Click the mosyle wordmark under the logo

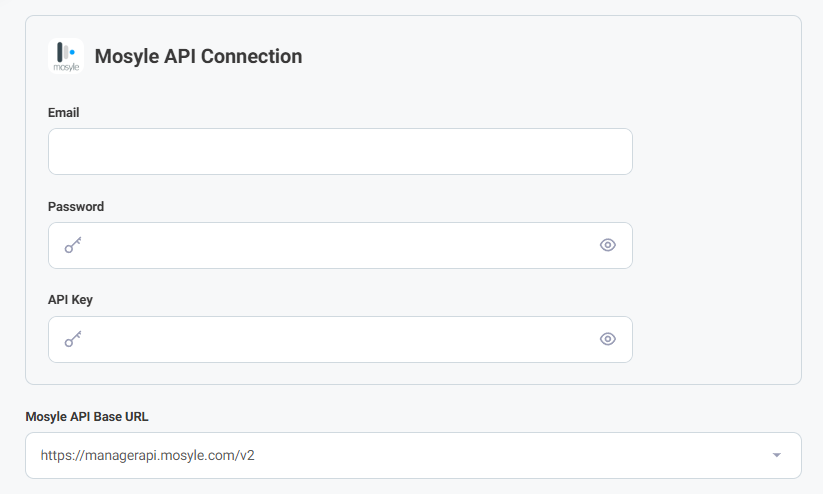point(66,67)
